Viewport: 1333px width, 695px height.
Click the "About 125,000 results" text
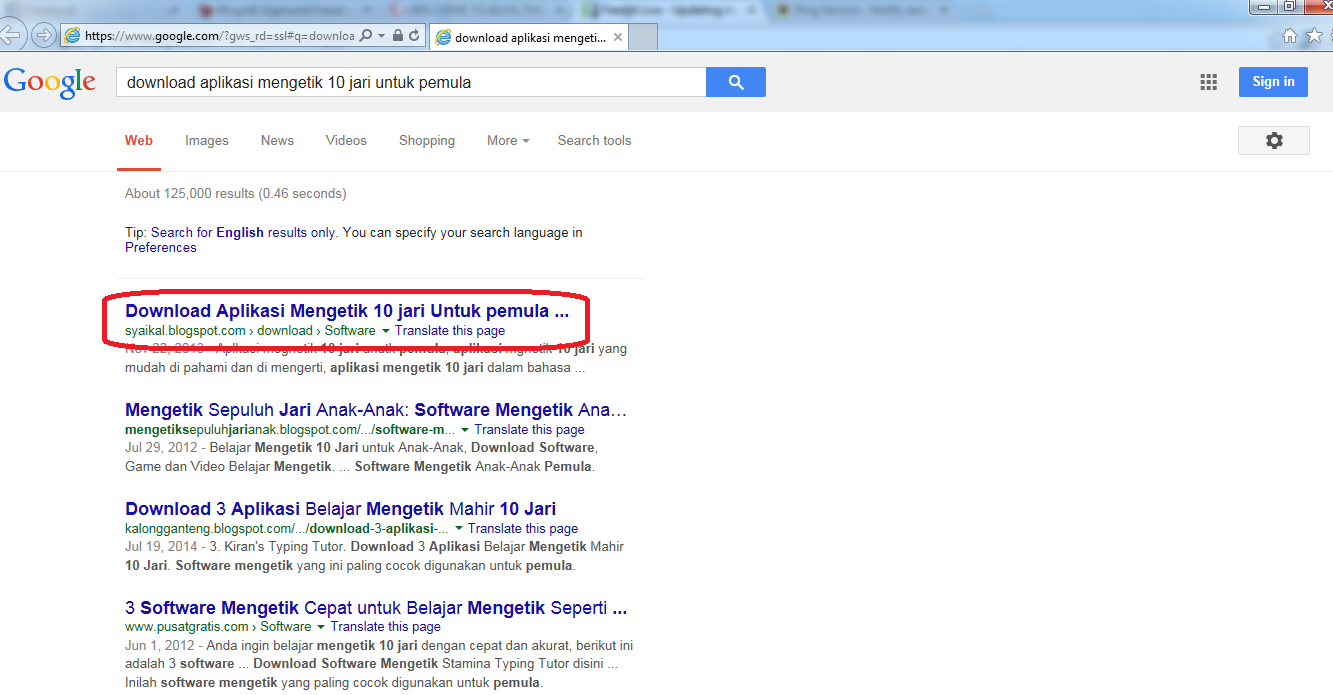point(235,193)
